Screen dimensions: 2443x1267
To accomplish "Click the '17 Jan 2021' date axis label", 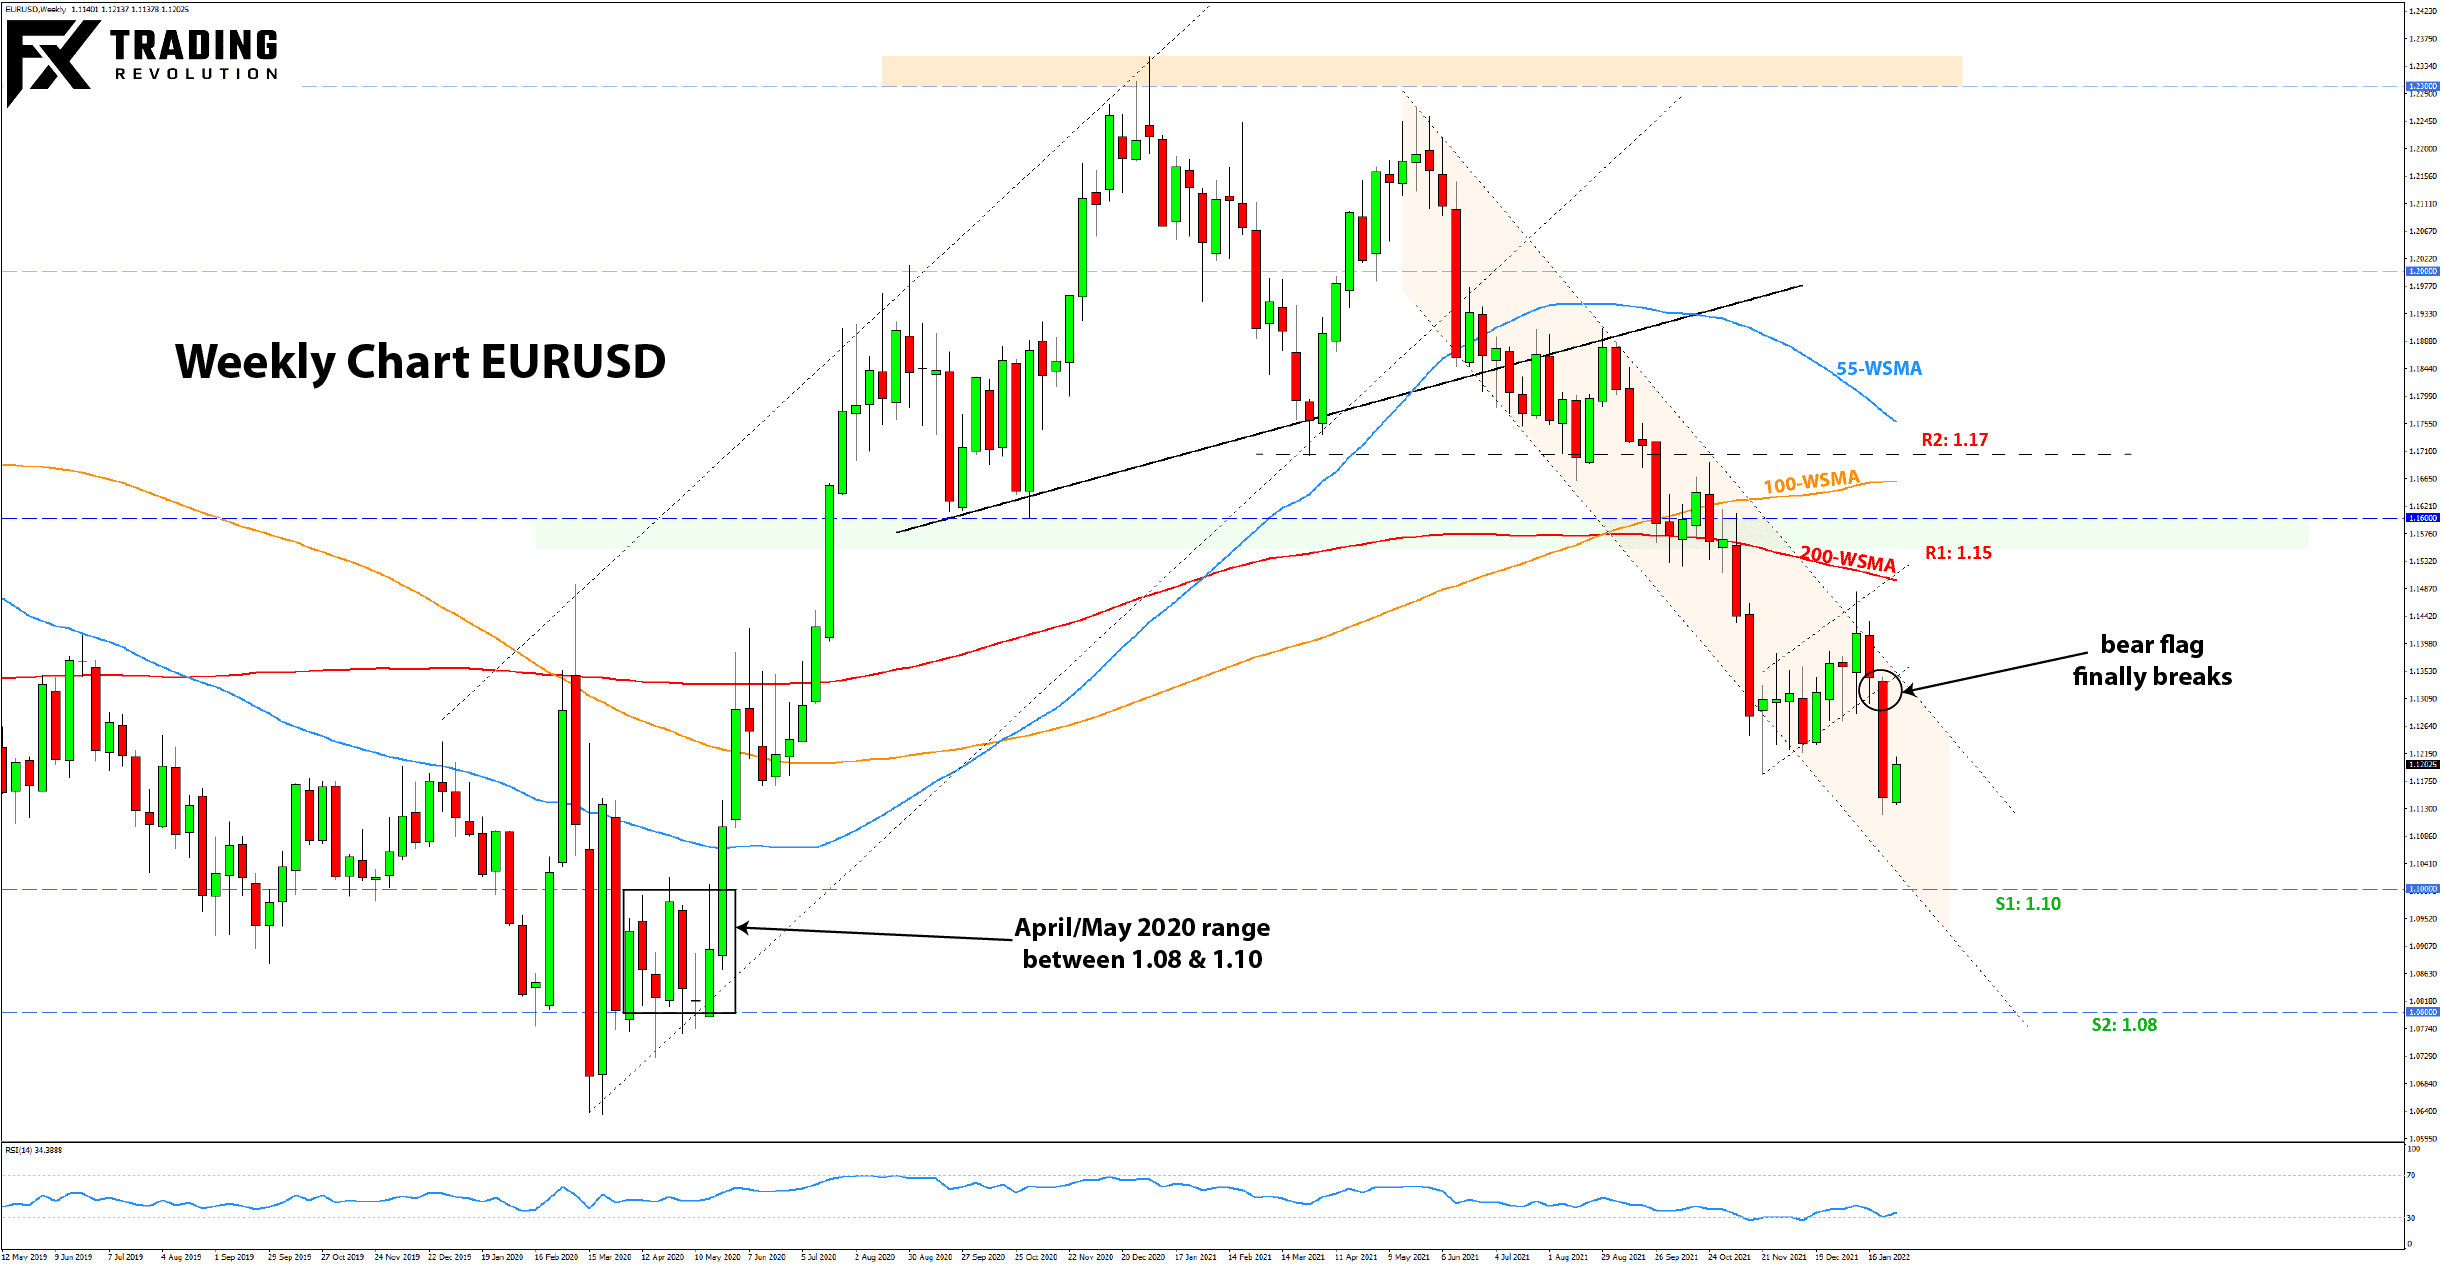I will tap(1196, 1257).
